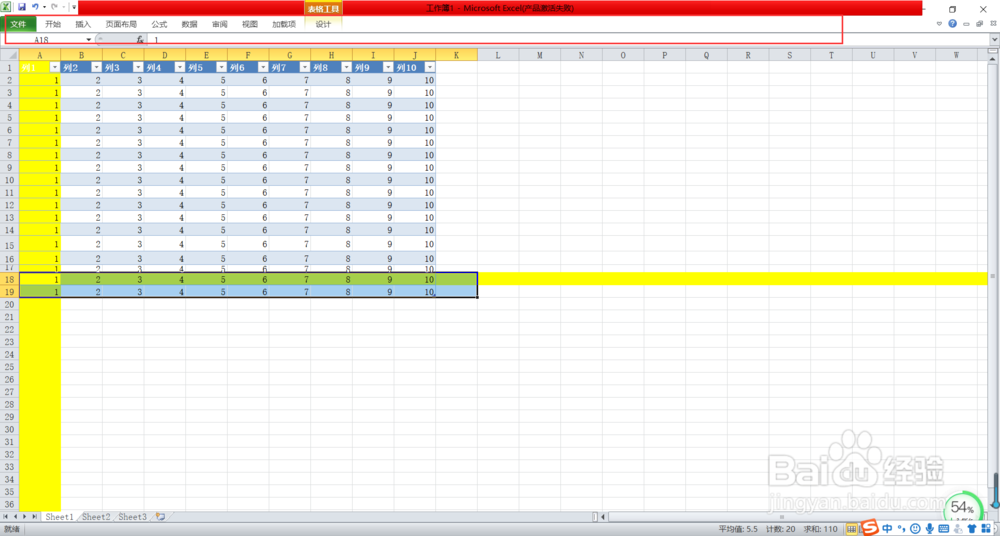Open filter dropdown for 列8
This screenshot has width=1000, height=536.
point(346,67)
